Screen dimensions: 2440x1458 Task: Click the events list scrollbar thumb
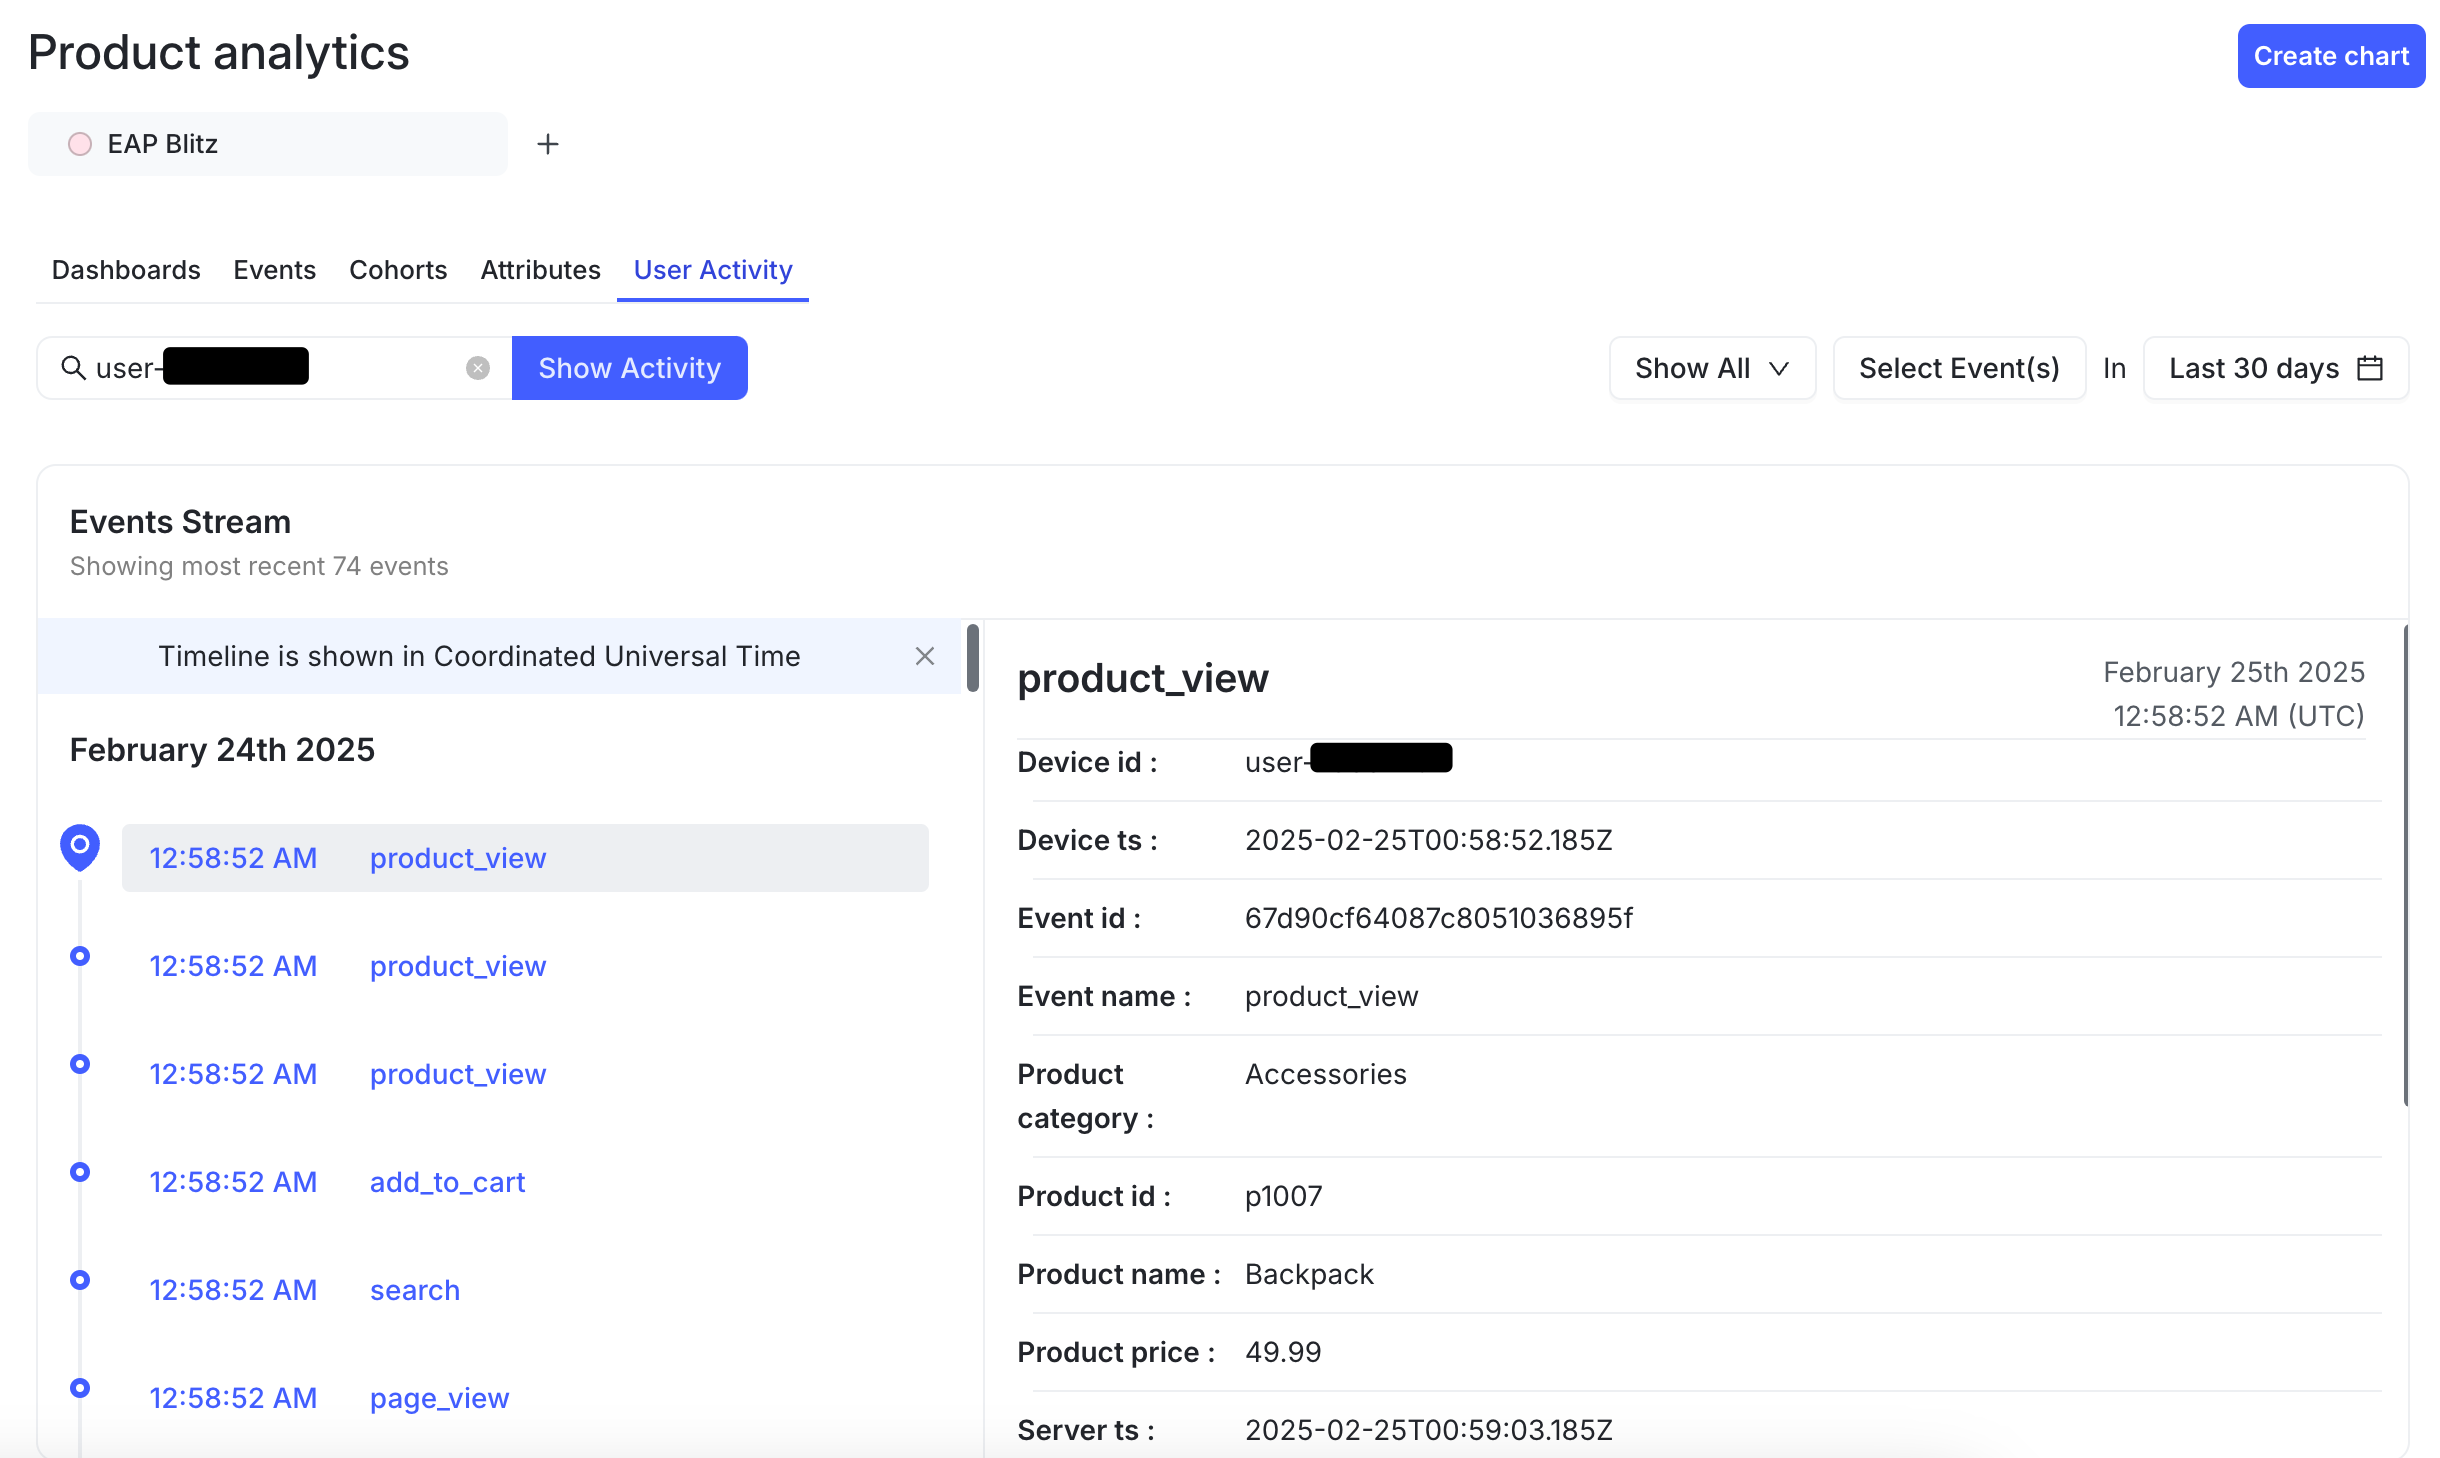click(972, 657)
